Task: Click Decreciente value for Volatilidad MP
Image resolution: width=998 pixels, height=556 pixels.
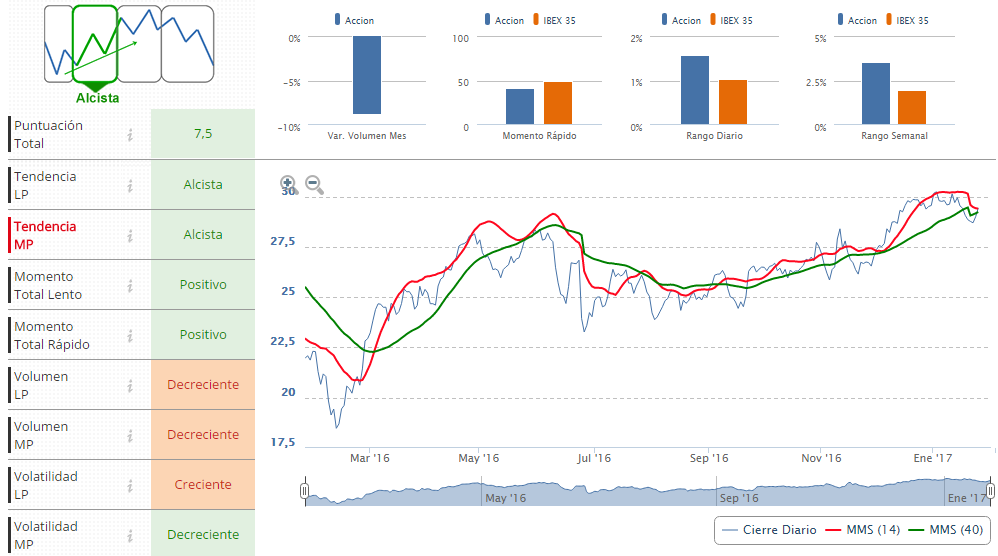Action: tap(203, 534)
